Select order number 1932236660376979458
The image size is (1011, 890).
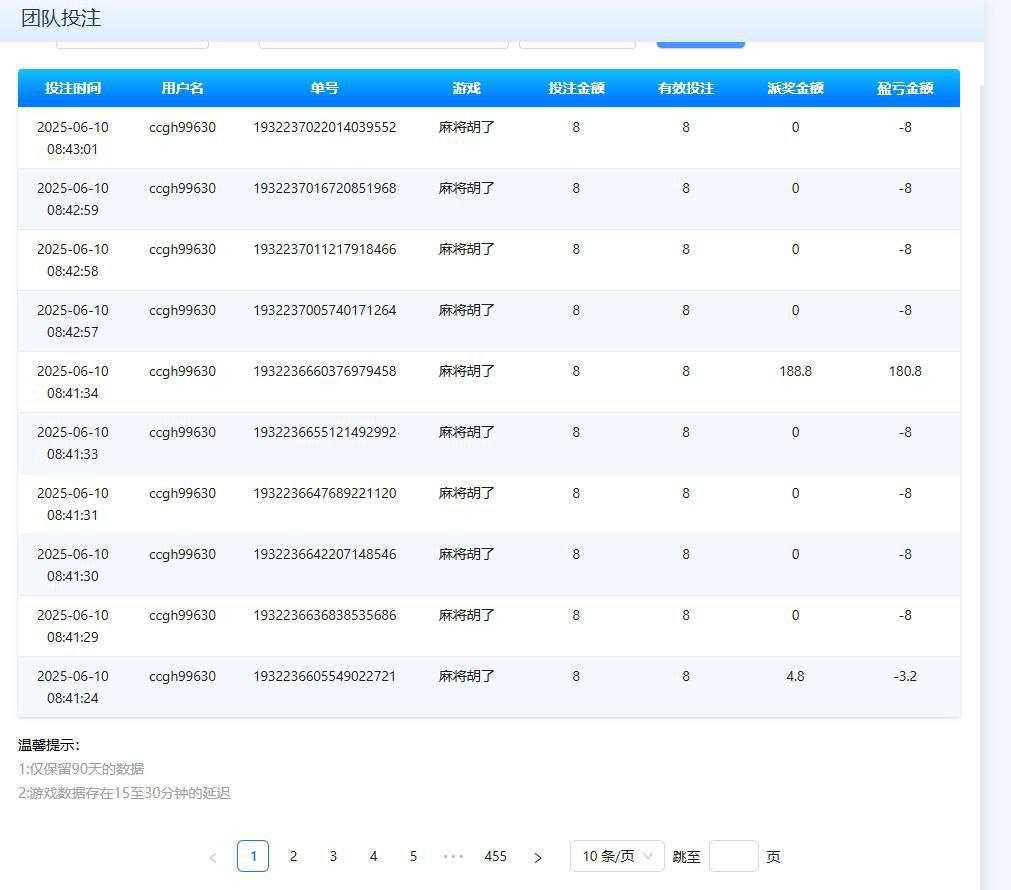pos(324,371)
